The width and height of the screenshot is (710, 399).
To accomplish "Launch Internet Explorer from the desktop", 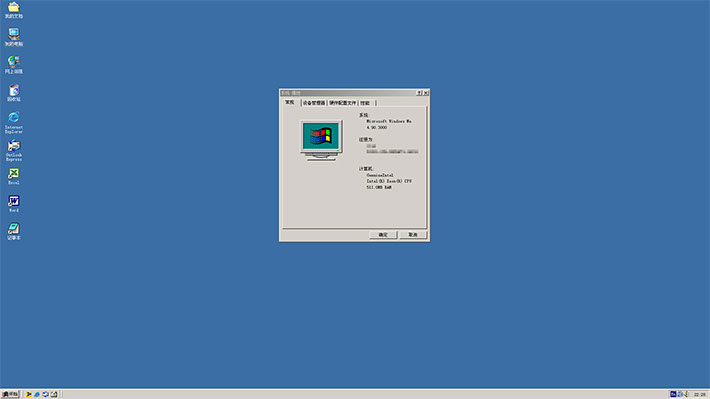I will point(14,122).
